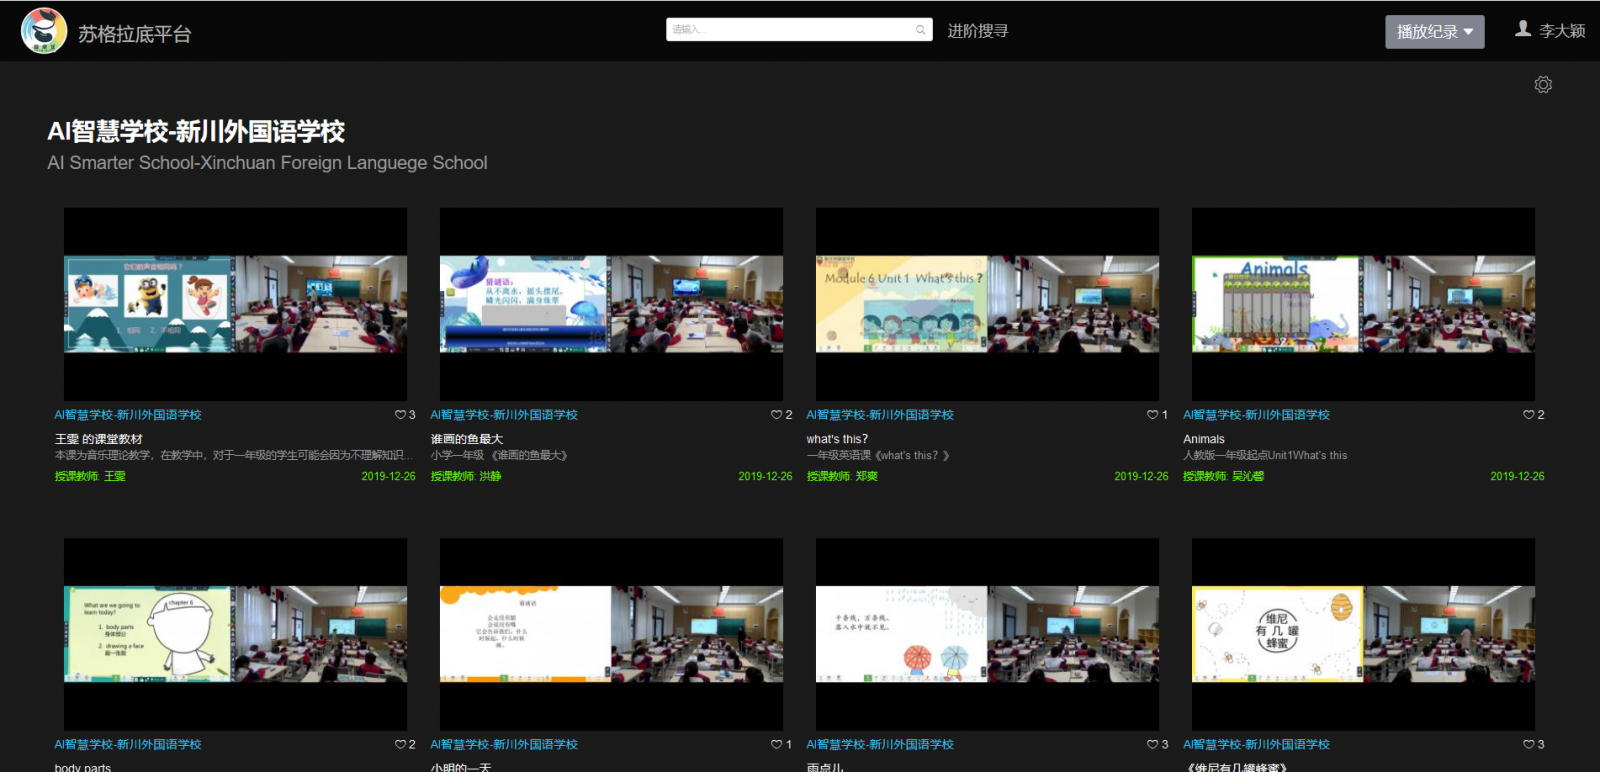Click teacher name 授课教师: 王雯
Screen dimensions: 1600x772
point(90,477)
